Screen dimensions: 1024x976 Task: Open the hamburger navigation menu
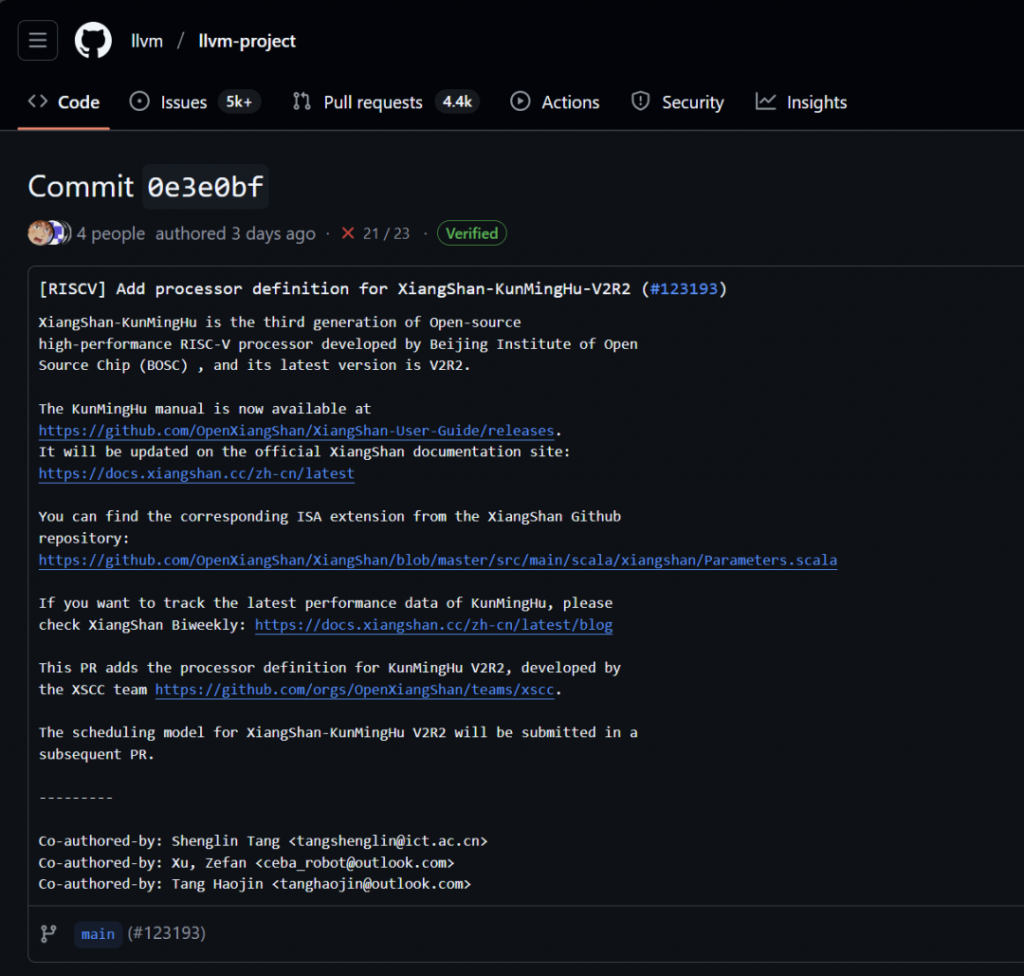click(38, 41)
